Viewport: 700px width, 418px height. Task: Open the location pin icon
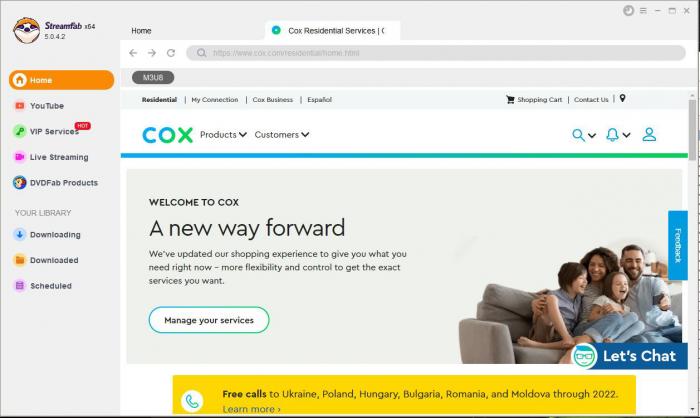tap(622, 98)
